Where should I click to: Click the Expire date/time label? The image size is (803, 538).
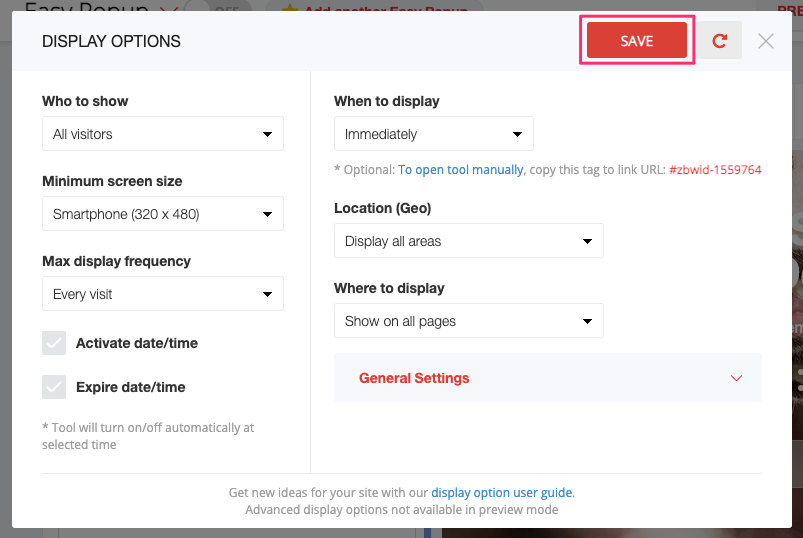tap(131, 387)
